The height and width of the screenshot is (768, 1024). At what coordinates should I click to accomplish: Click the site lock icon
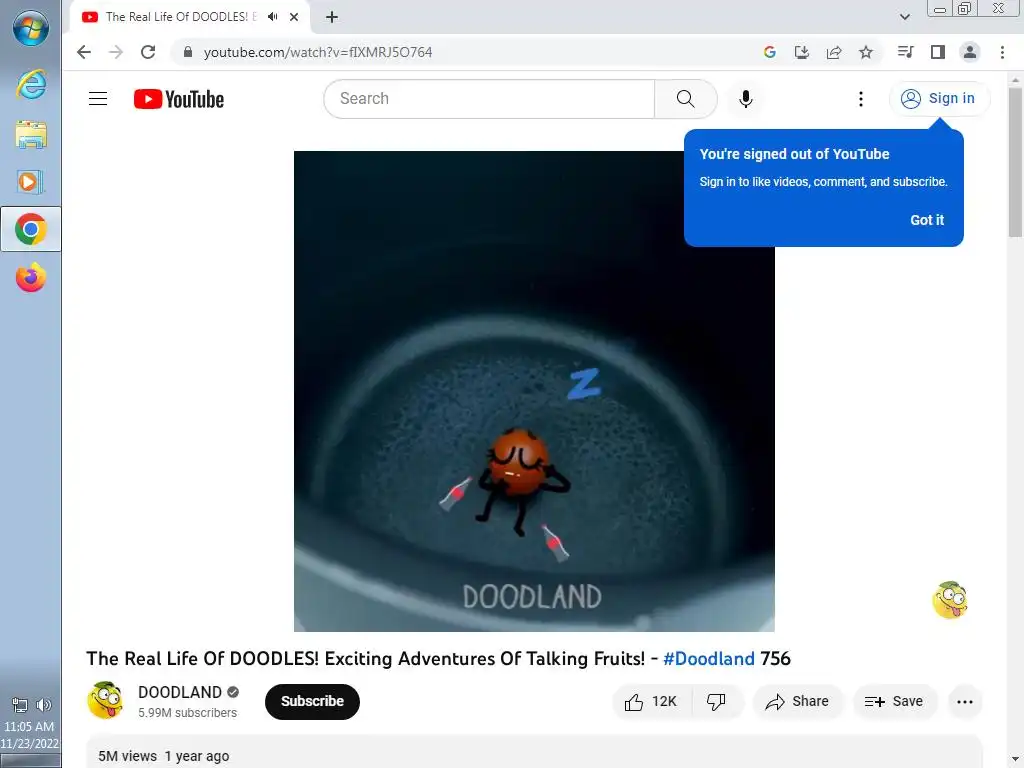187,52
